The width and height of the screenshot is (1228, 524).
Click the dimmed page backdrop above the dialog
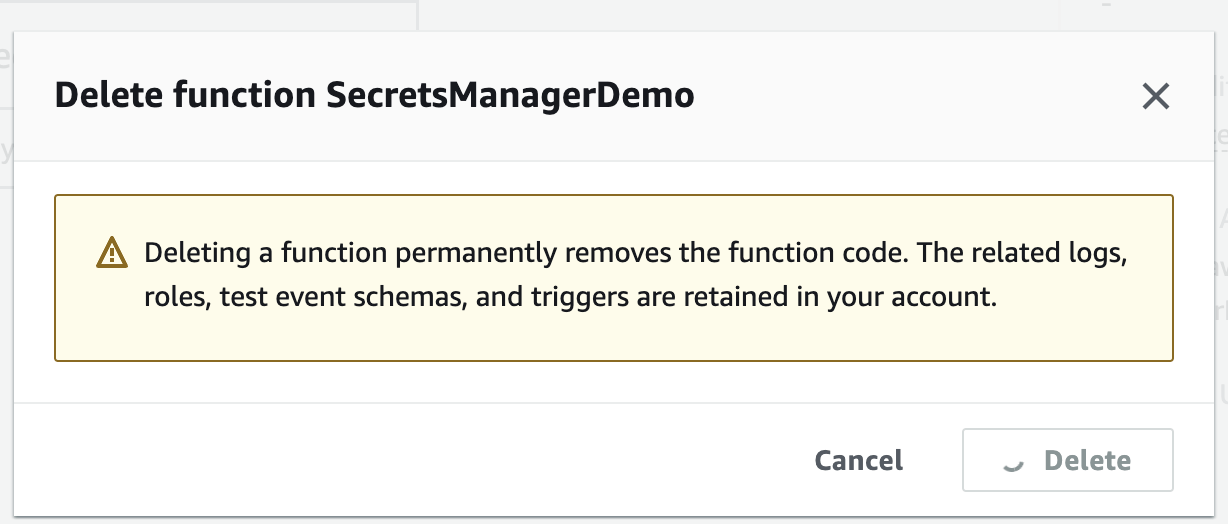(x=700, y=14)
